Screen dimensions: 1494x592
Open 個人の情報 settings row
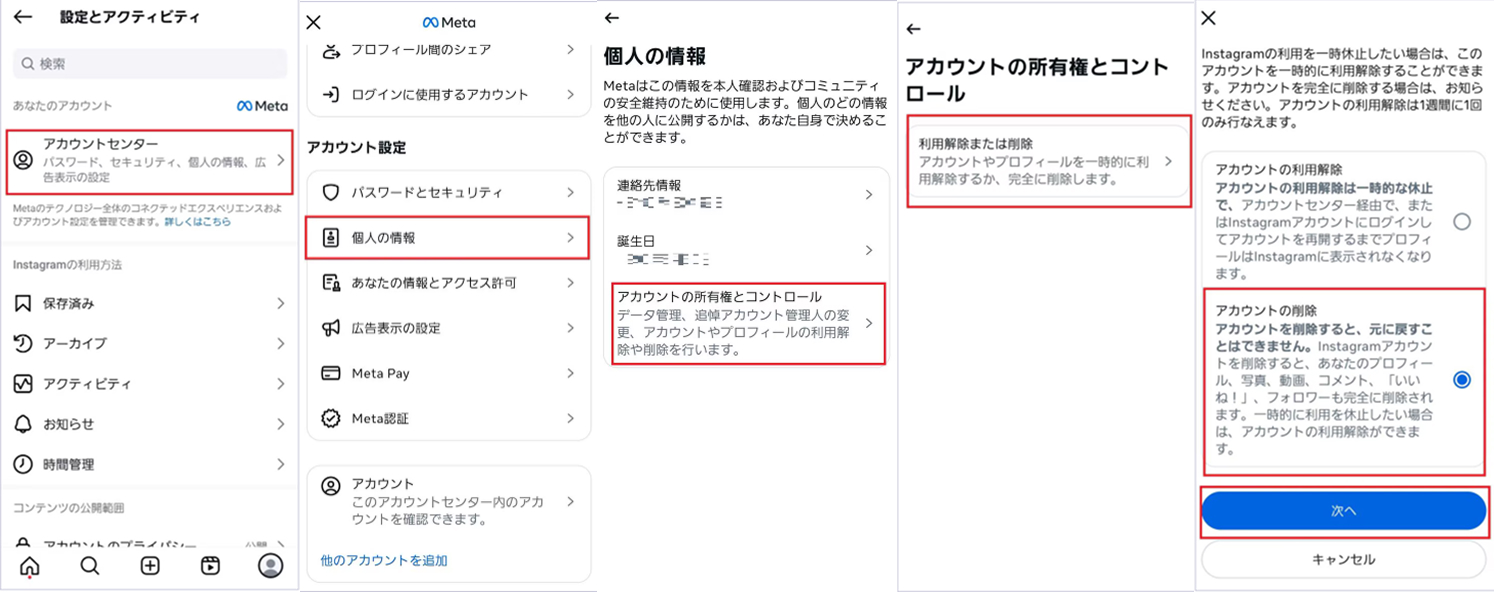447,238
